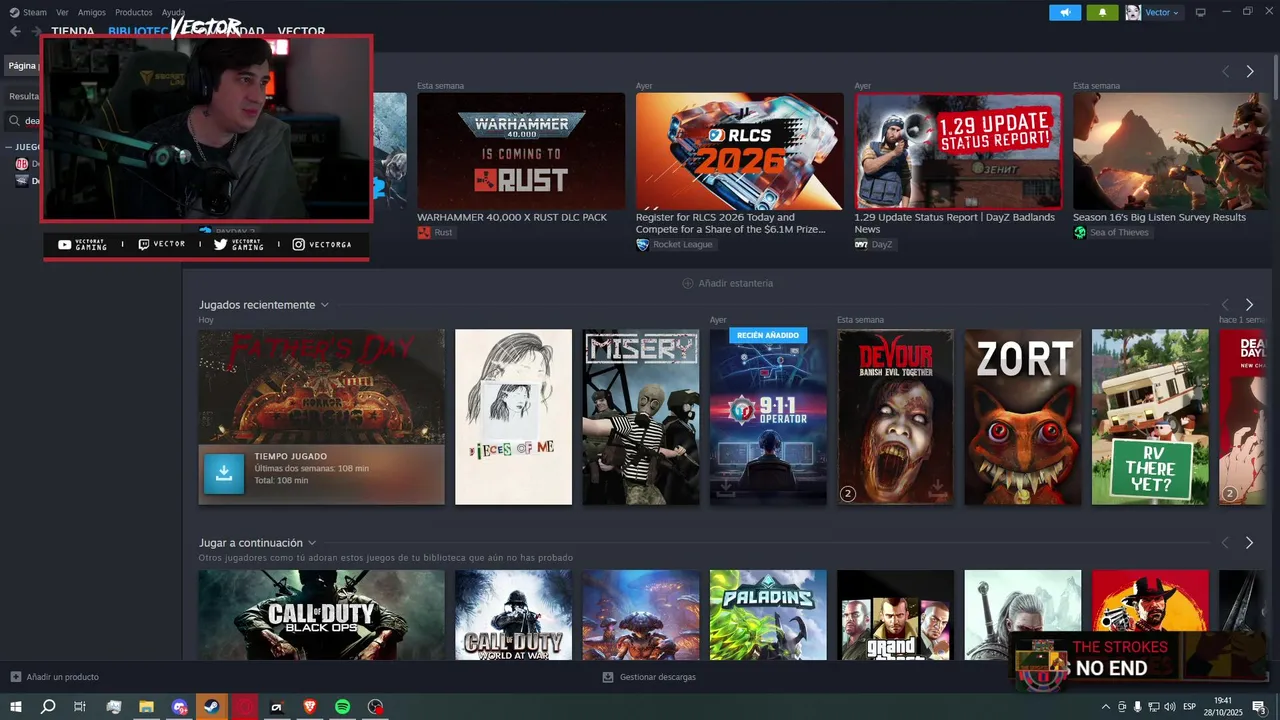This screenshot has height=720, width=1280.
Task: Click the DayZ logo under the update news
Action: click(x=861, y=244)
